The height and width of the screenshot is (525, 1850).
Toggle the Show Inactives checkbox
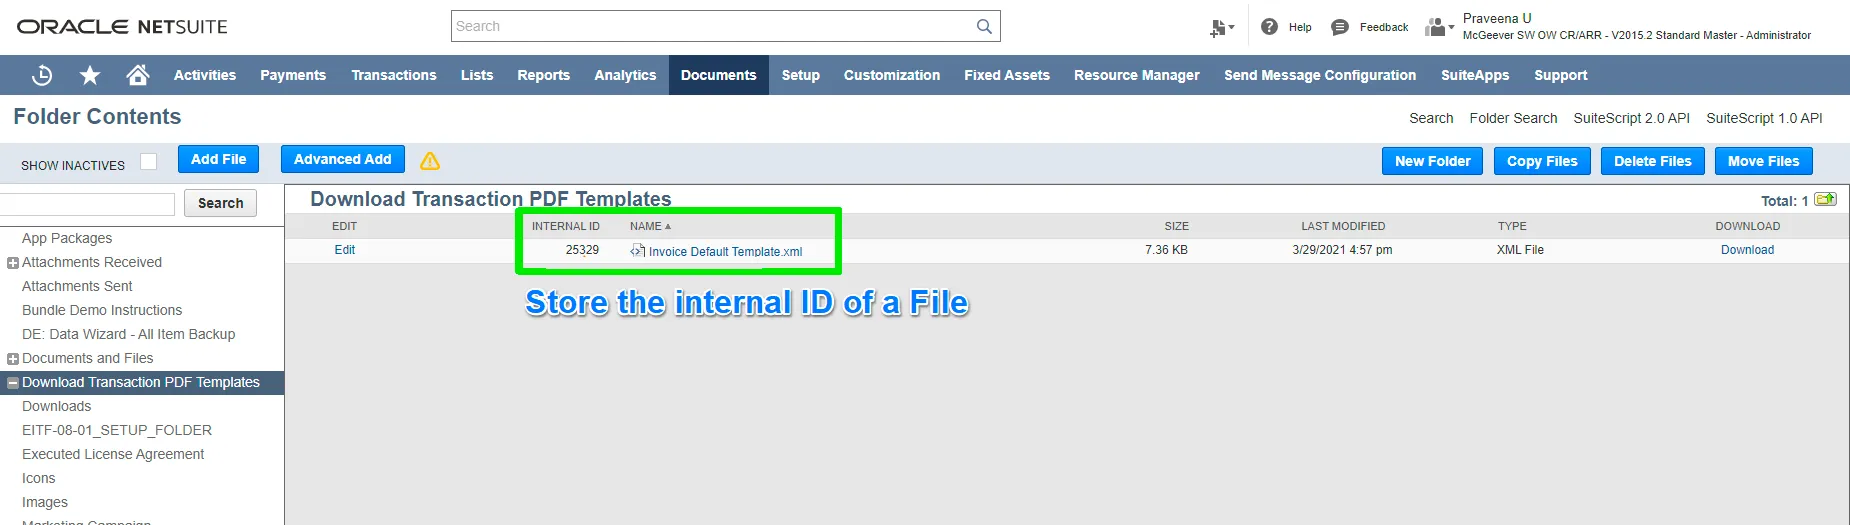click(x=148, y=161)
